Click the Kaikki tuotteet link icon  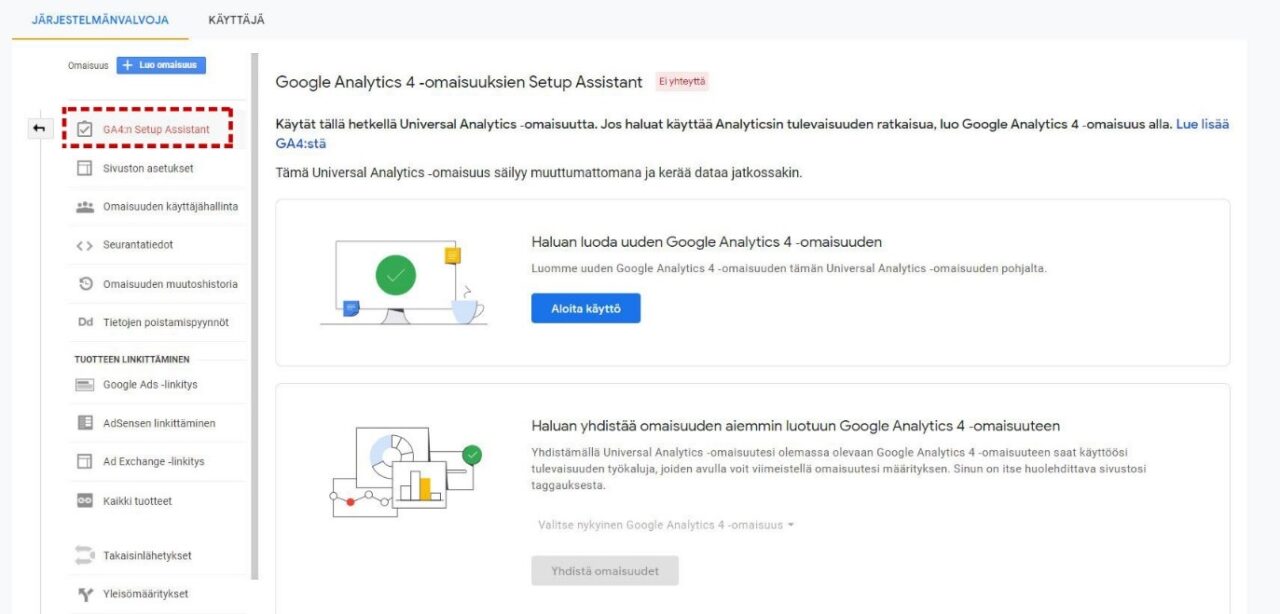(85, 501)
